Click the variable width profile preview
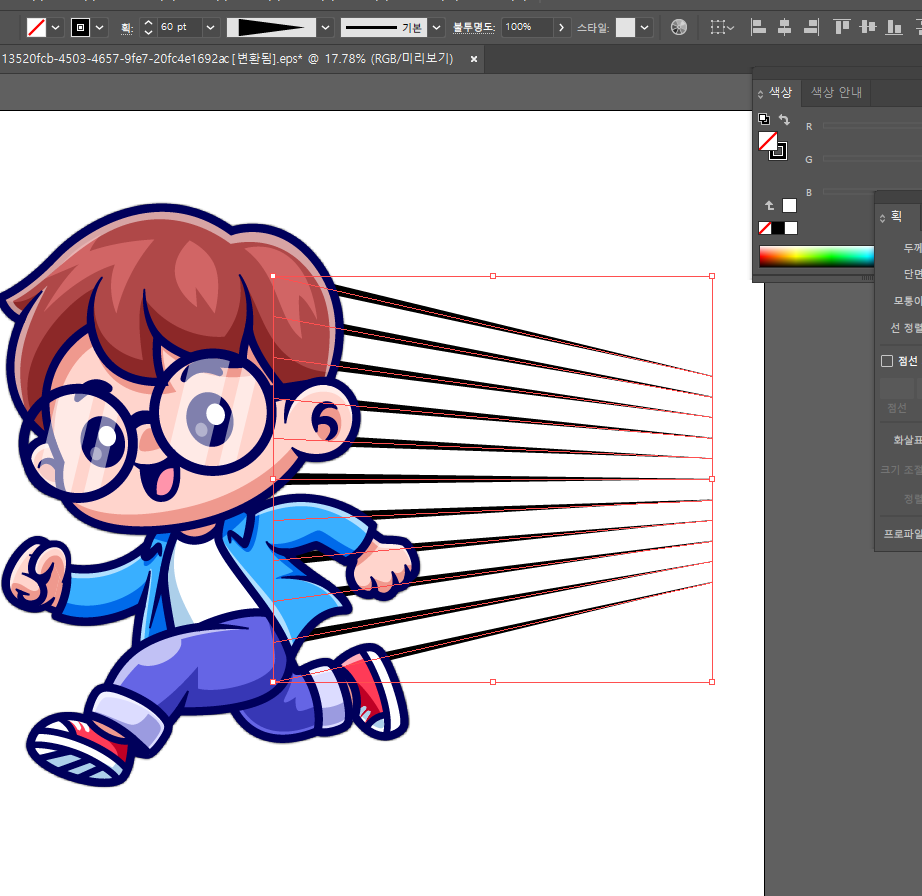This screenshot has height=896, width=922. tap(272, 27)
